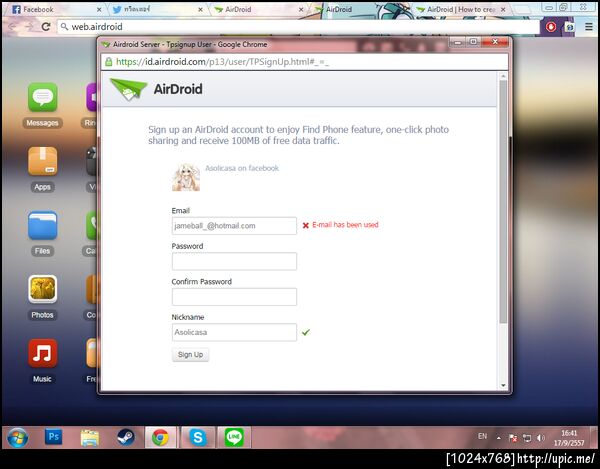The image size is (600, 469).
Task: Open Photoshop from the taskbar
Action: pos(54,437)
